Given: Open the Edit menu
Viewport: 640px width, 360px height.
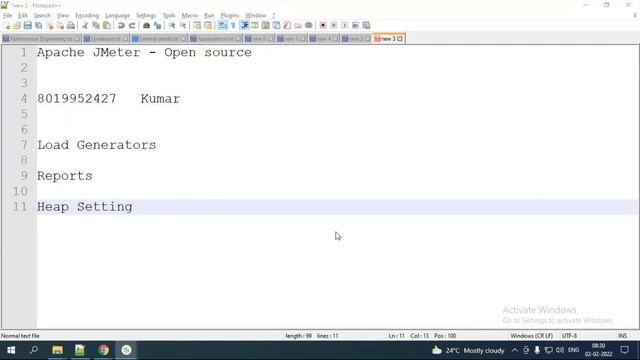Looking at the screenshot, I should click(22, 16).
